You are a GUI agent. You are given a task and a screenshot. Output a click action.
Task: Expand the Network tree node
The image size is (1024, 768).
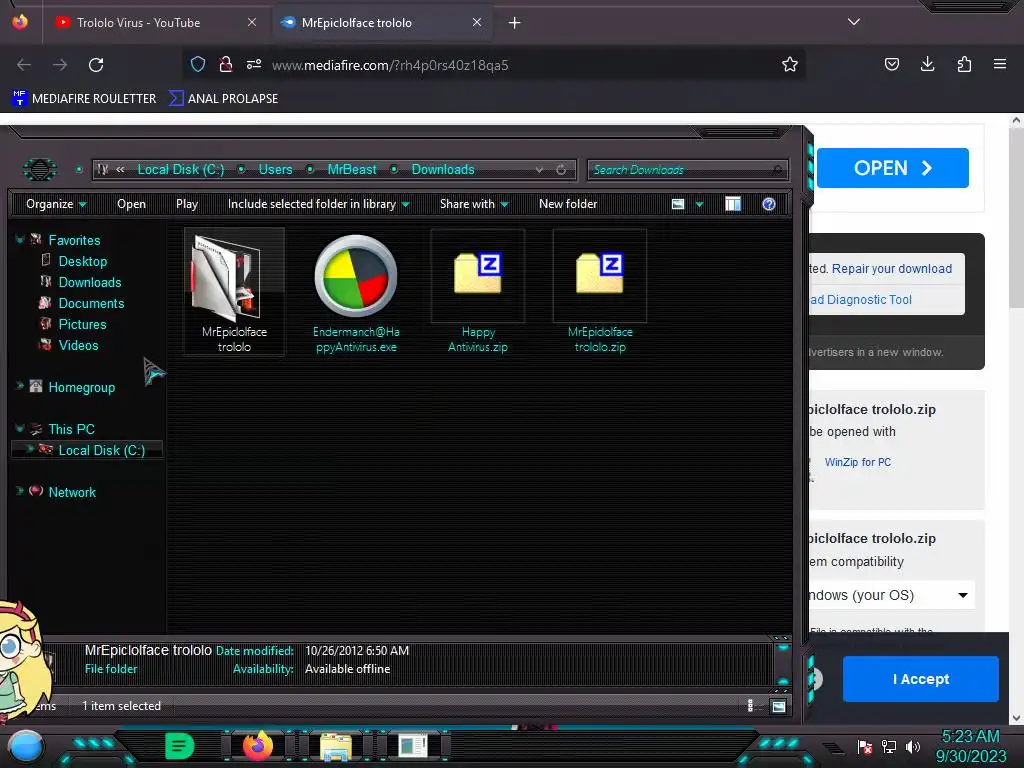20,492
